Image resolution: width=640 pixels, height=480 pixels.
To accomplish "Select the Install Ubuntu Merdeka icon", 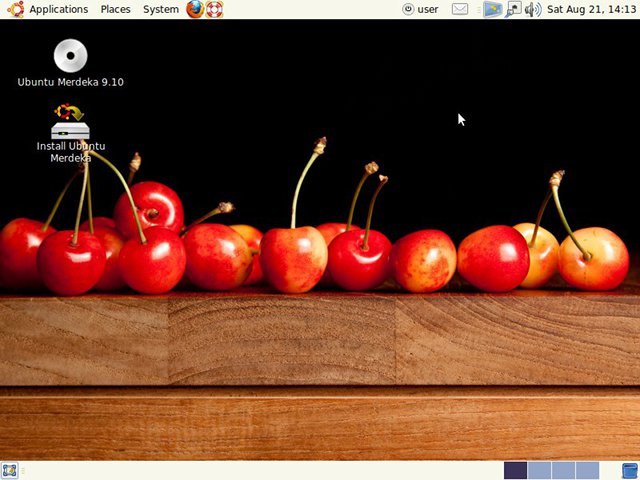I will 70,121.
